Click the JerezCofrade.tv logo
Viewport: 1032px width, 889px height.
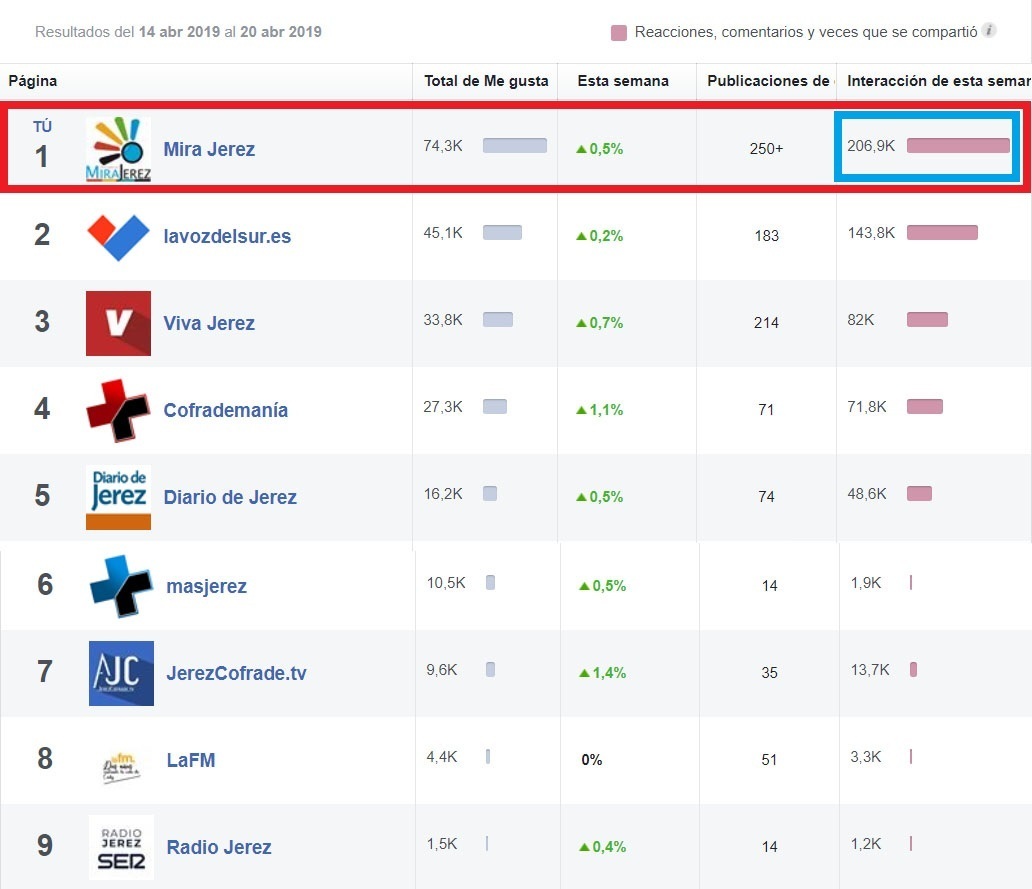tap(121, 673)
